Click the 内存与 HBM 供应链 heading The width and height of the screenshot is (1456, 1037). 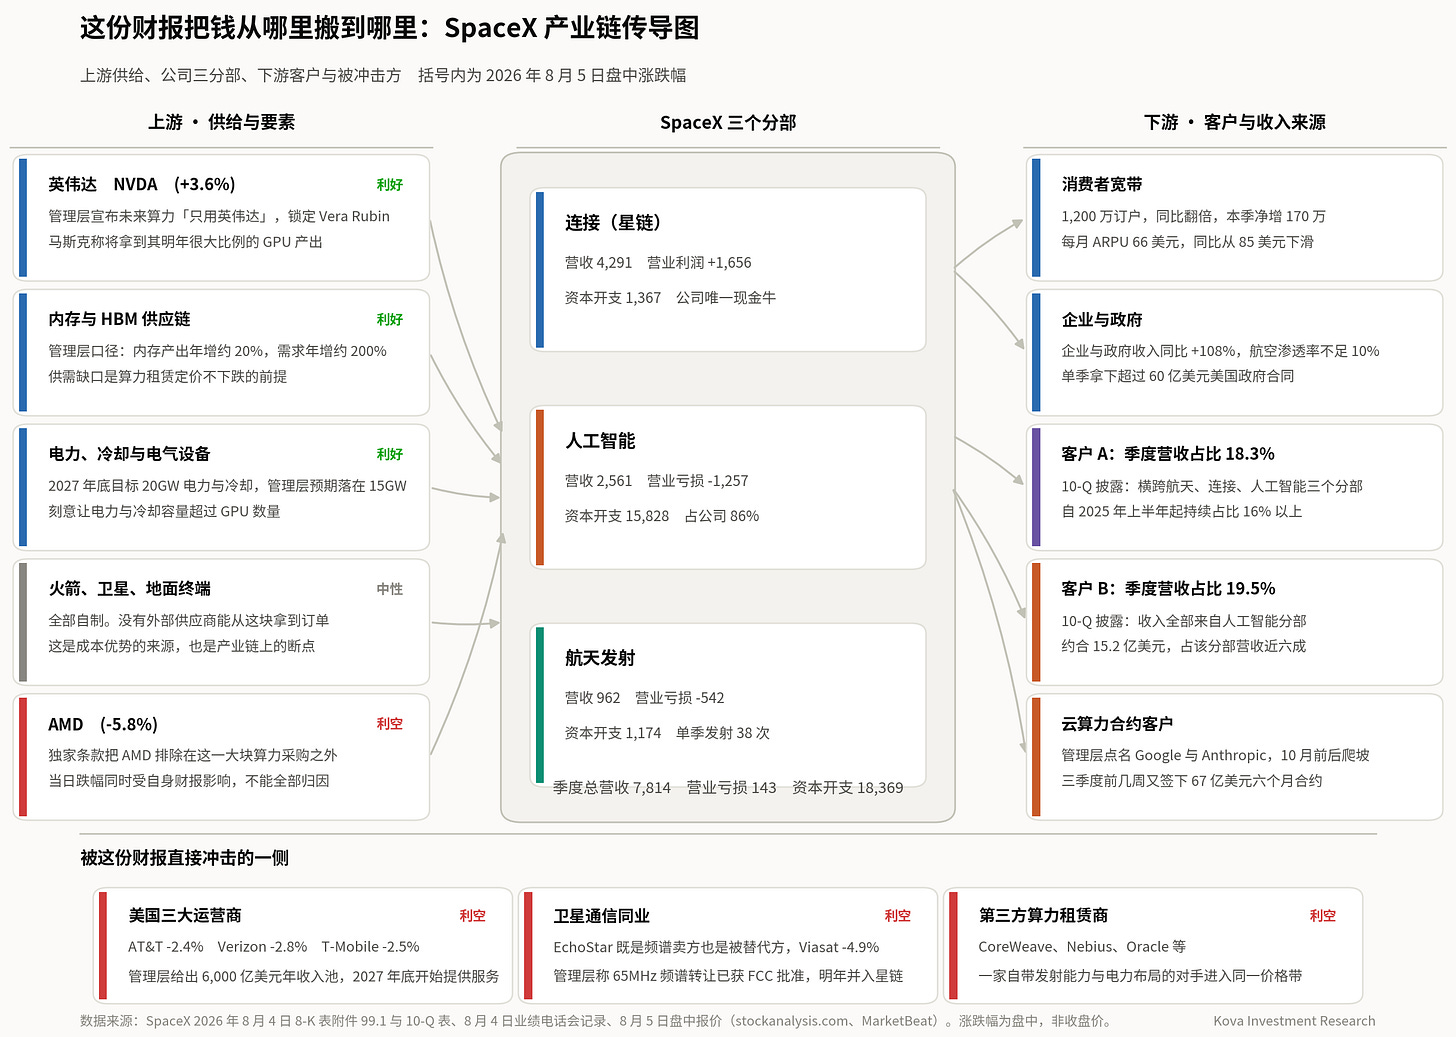pos(119,319)
